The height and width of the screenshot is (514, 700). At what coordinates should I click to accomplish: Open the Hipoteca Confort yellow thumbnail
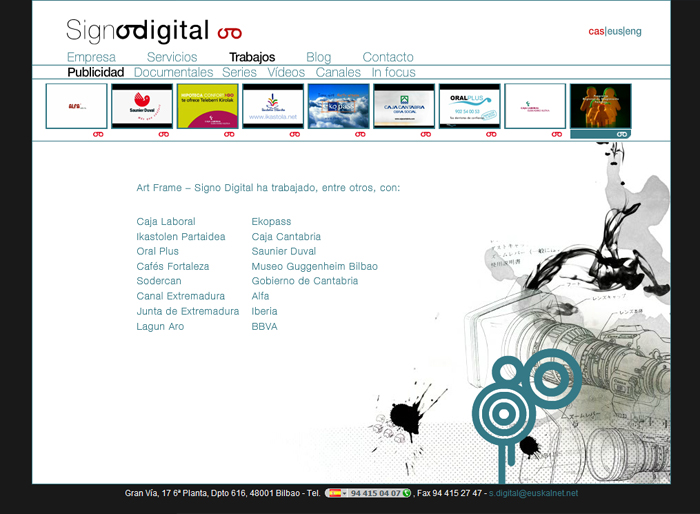(208, 106)
